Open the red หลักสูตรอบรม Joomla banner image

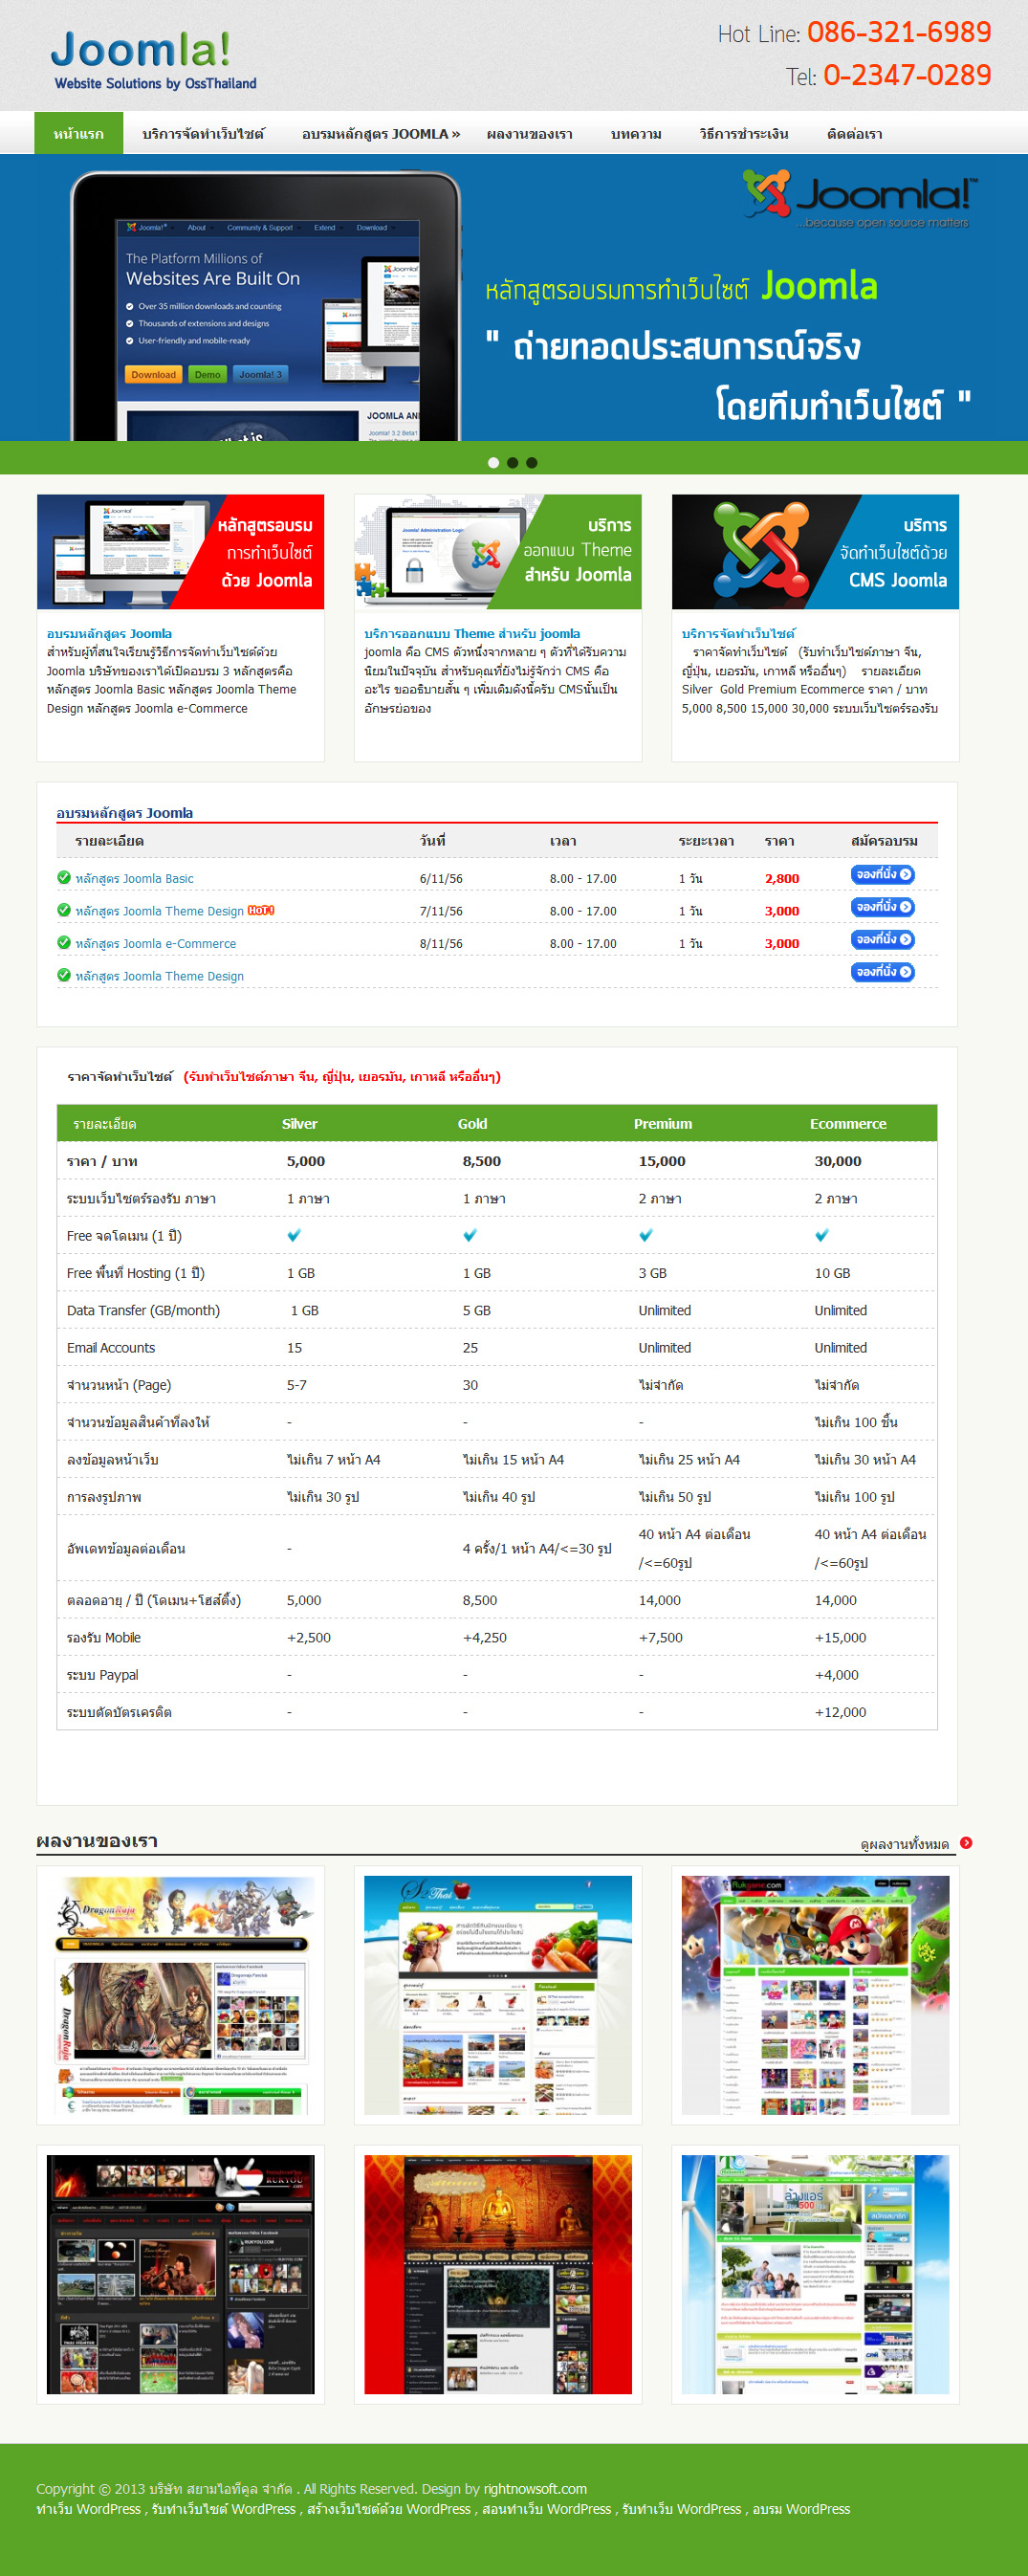click(180, 551)
